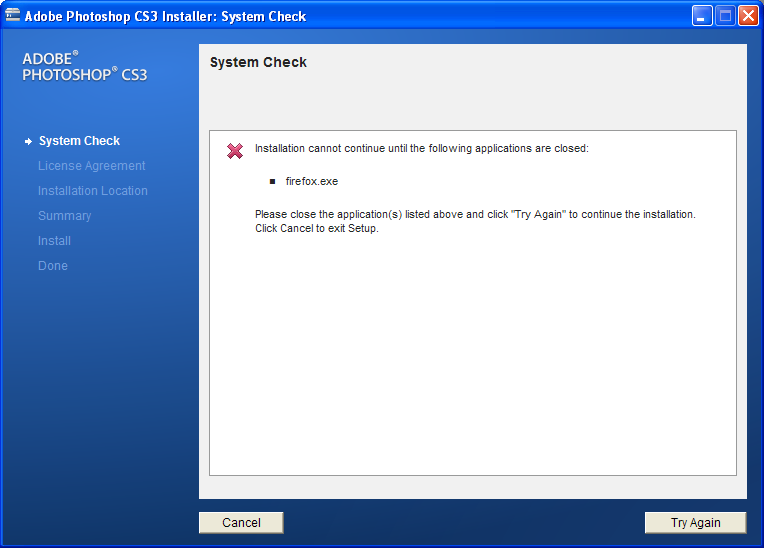Viewport: 764px width, 548px height.
Task: Click the 'Installation cannot continue' message
Action: coord(421,149)
